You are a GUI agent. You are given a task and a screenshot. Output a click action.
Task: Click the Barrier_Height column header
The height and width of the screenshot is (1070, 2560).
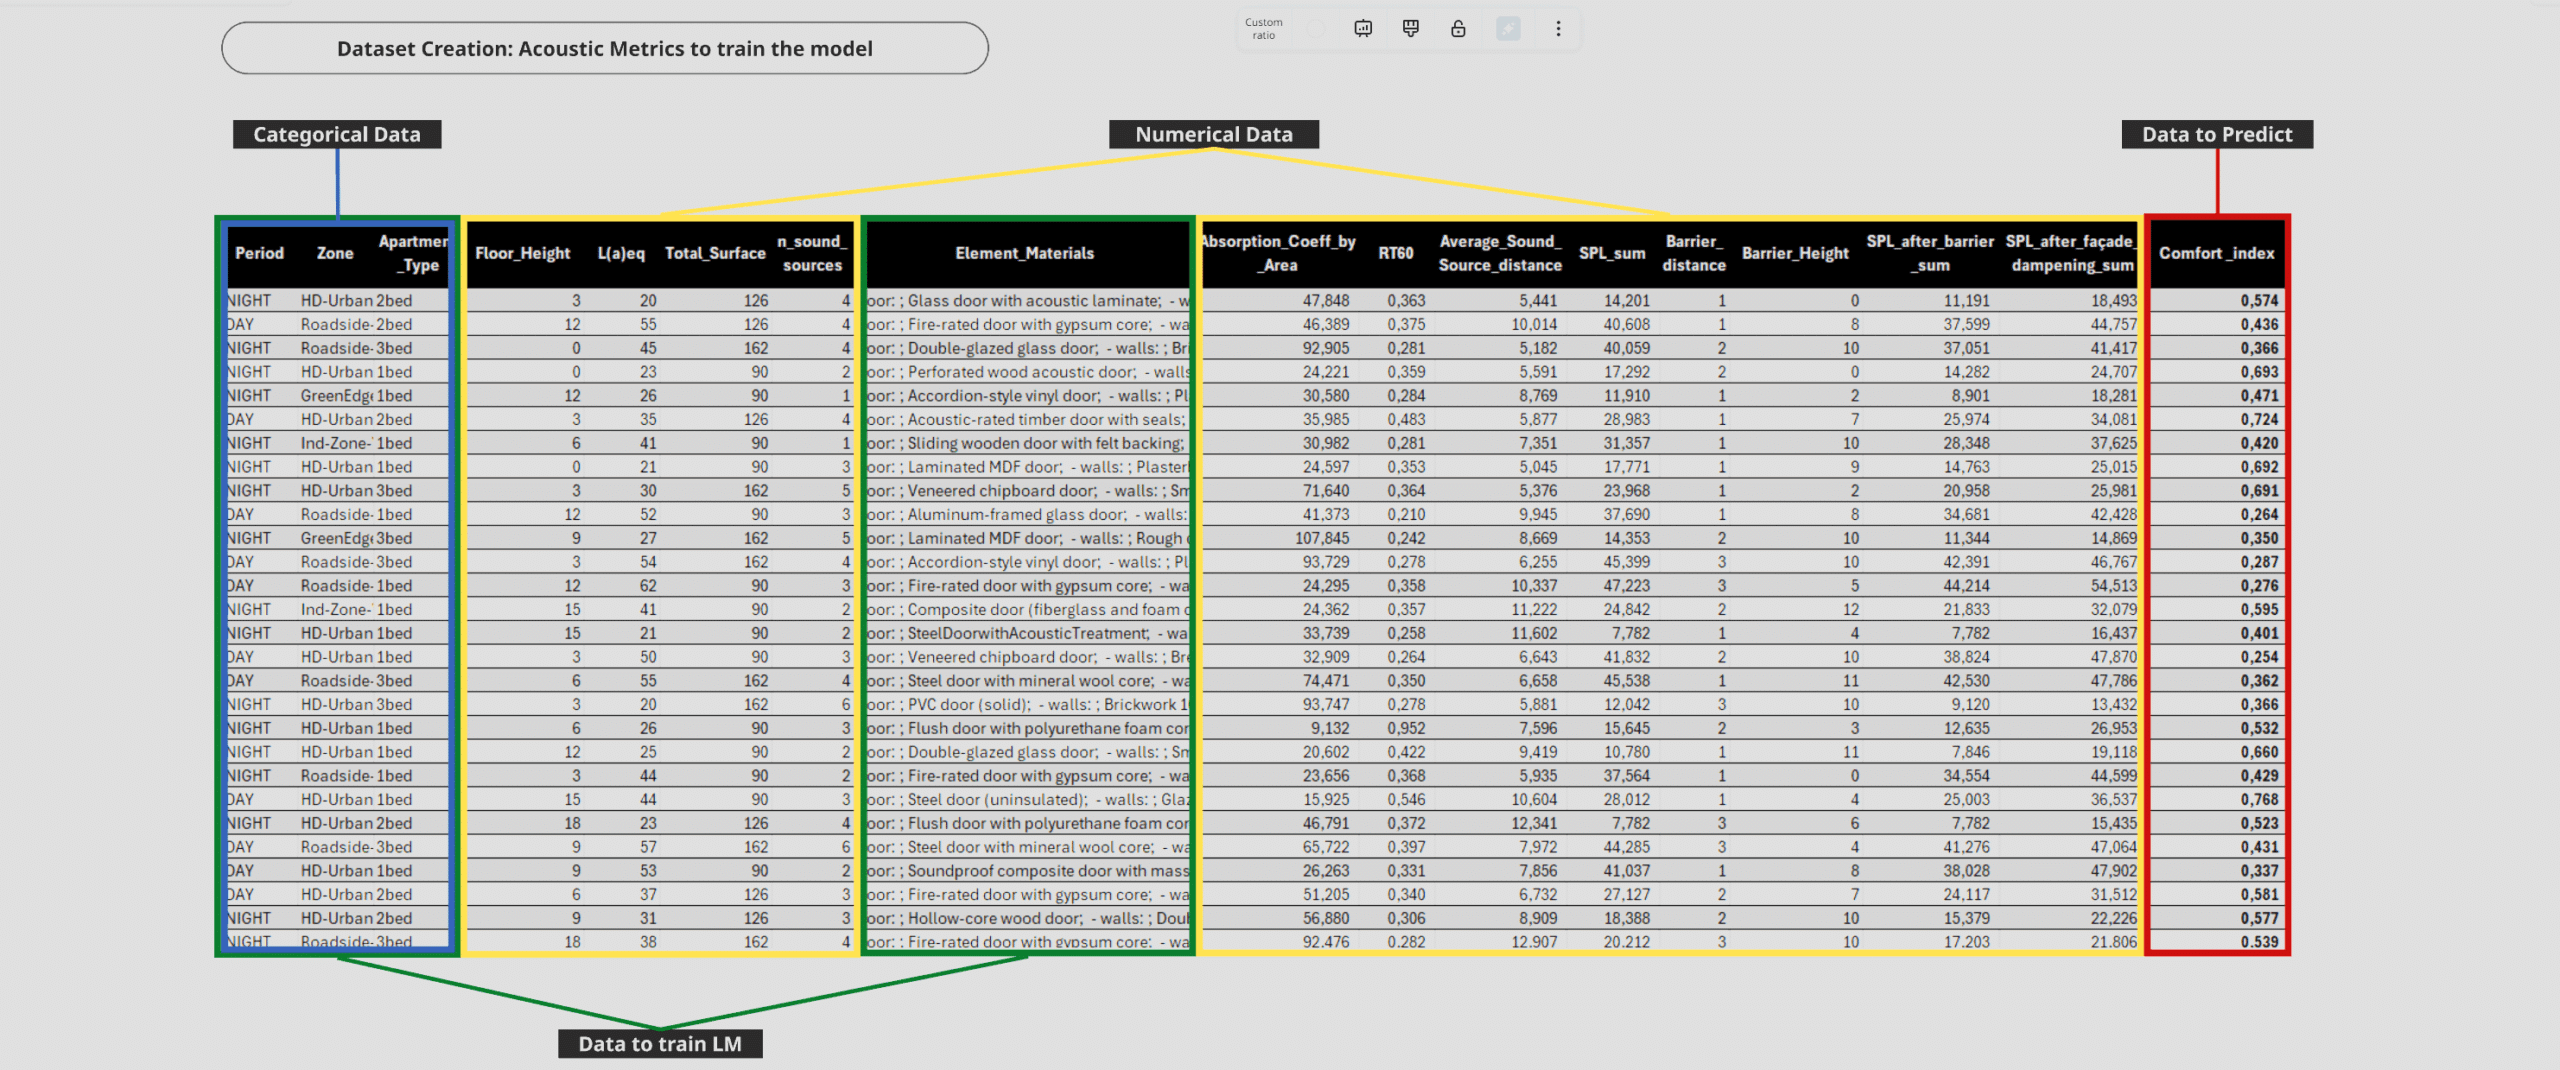(x=1795, y=253)
